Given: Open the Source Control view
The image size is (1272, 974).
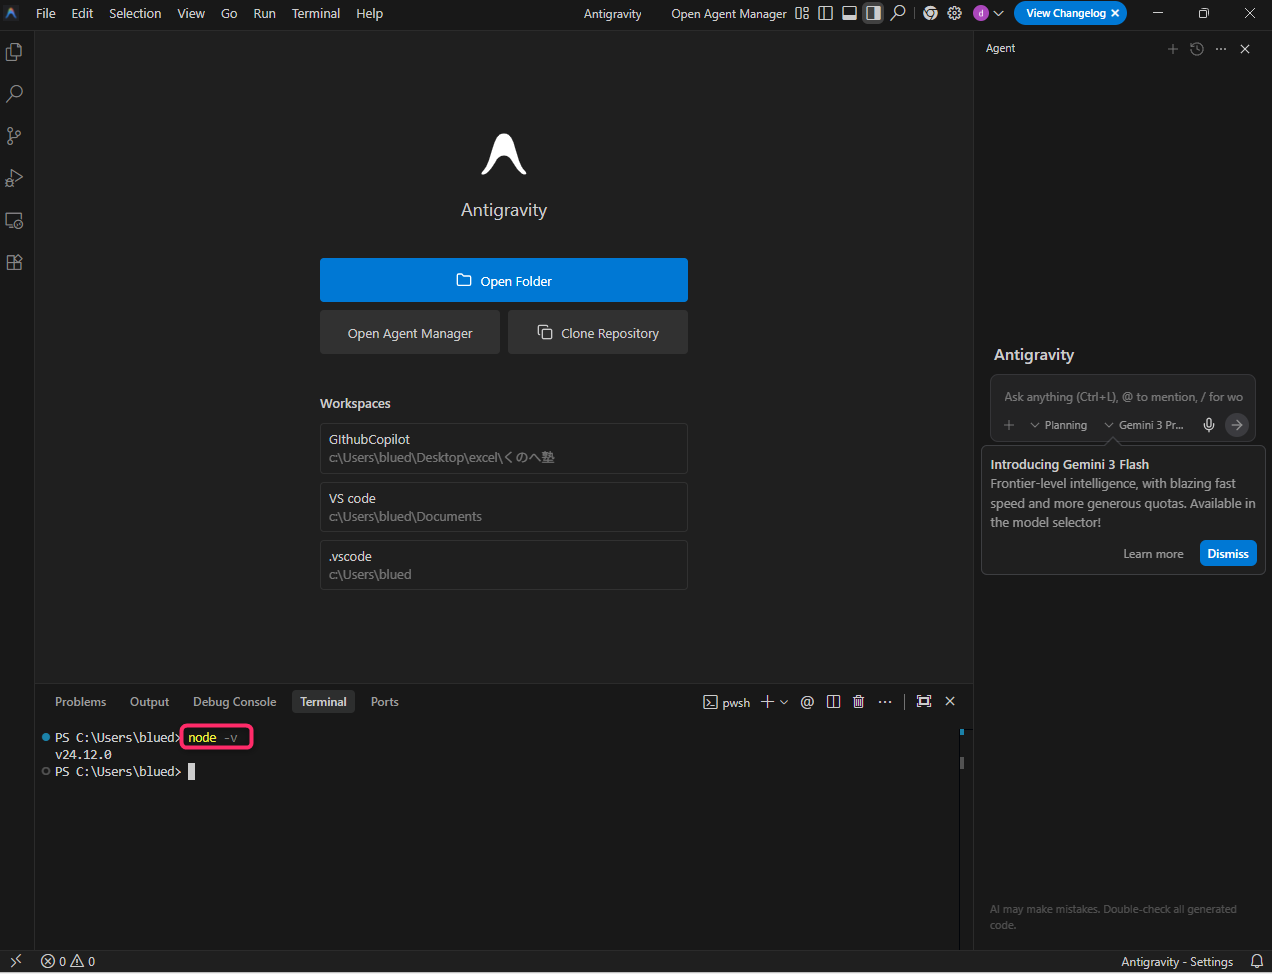Looking at the screenshot, I should [x=14, y=136].
